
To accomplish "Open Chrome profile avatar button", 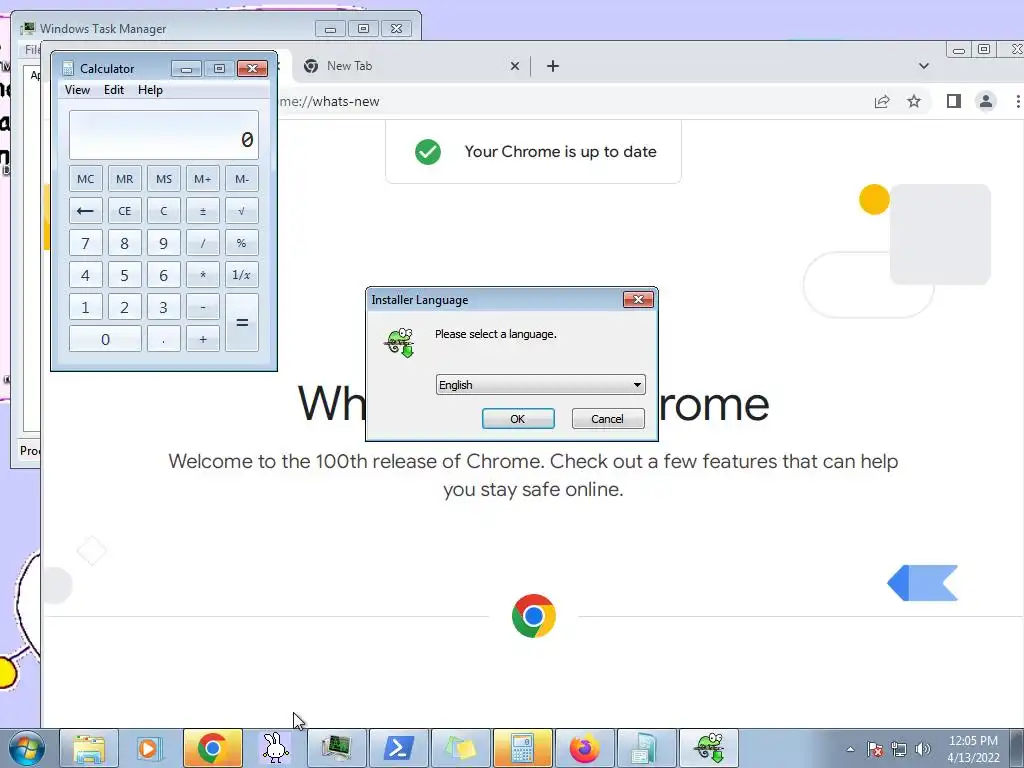I will coord(986,101).
